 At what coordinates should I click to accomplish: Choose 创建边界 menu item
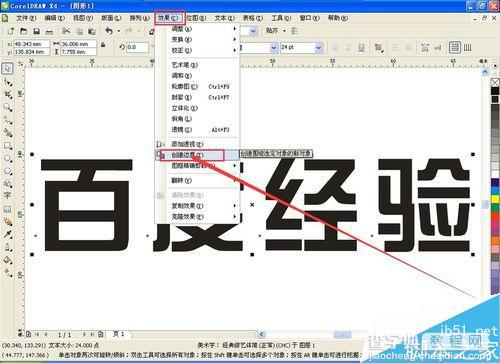pyautogui.click(x=197, y=155)
